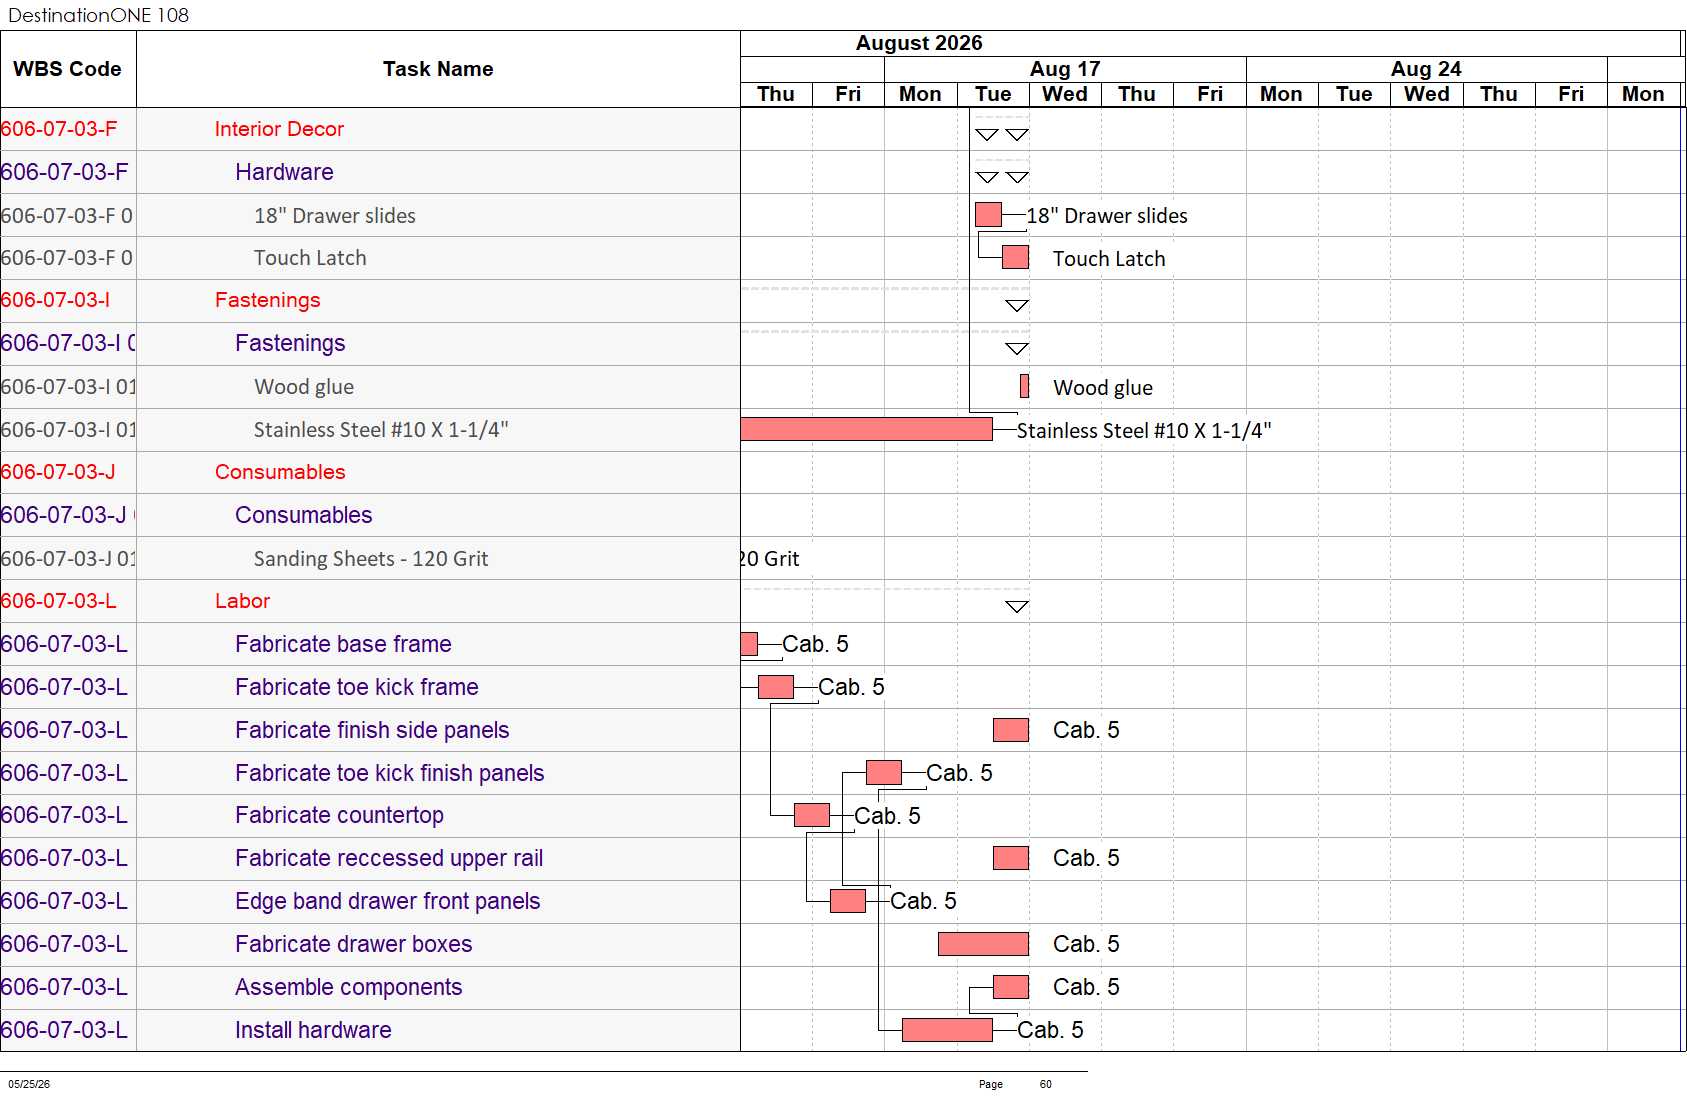Image resolution: width=1687 pixels, height=1097 pixels.
Task: Select the Fabricate countertop task
Action: (339, 815)
